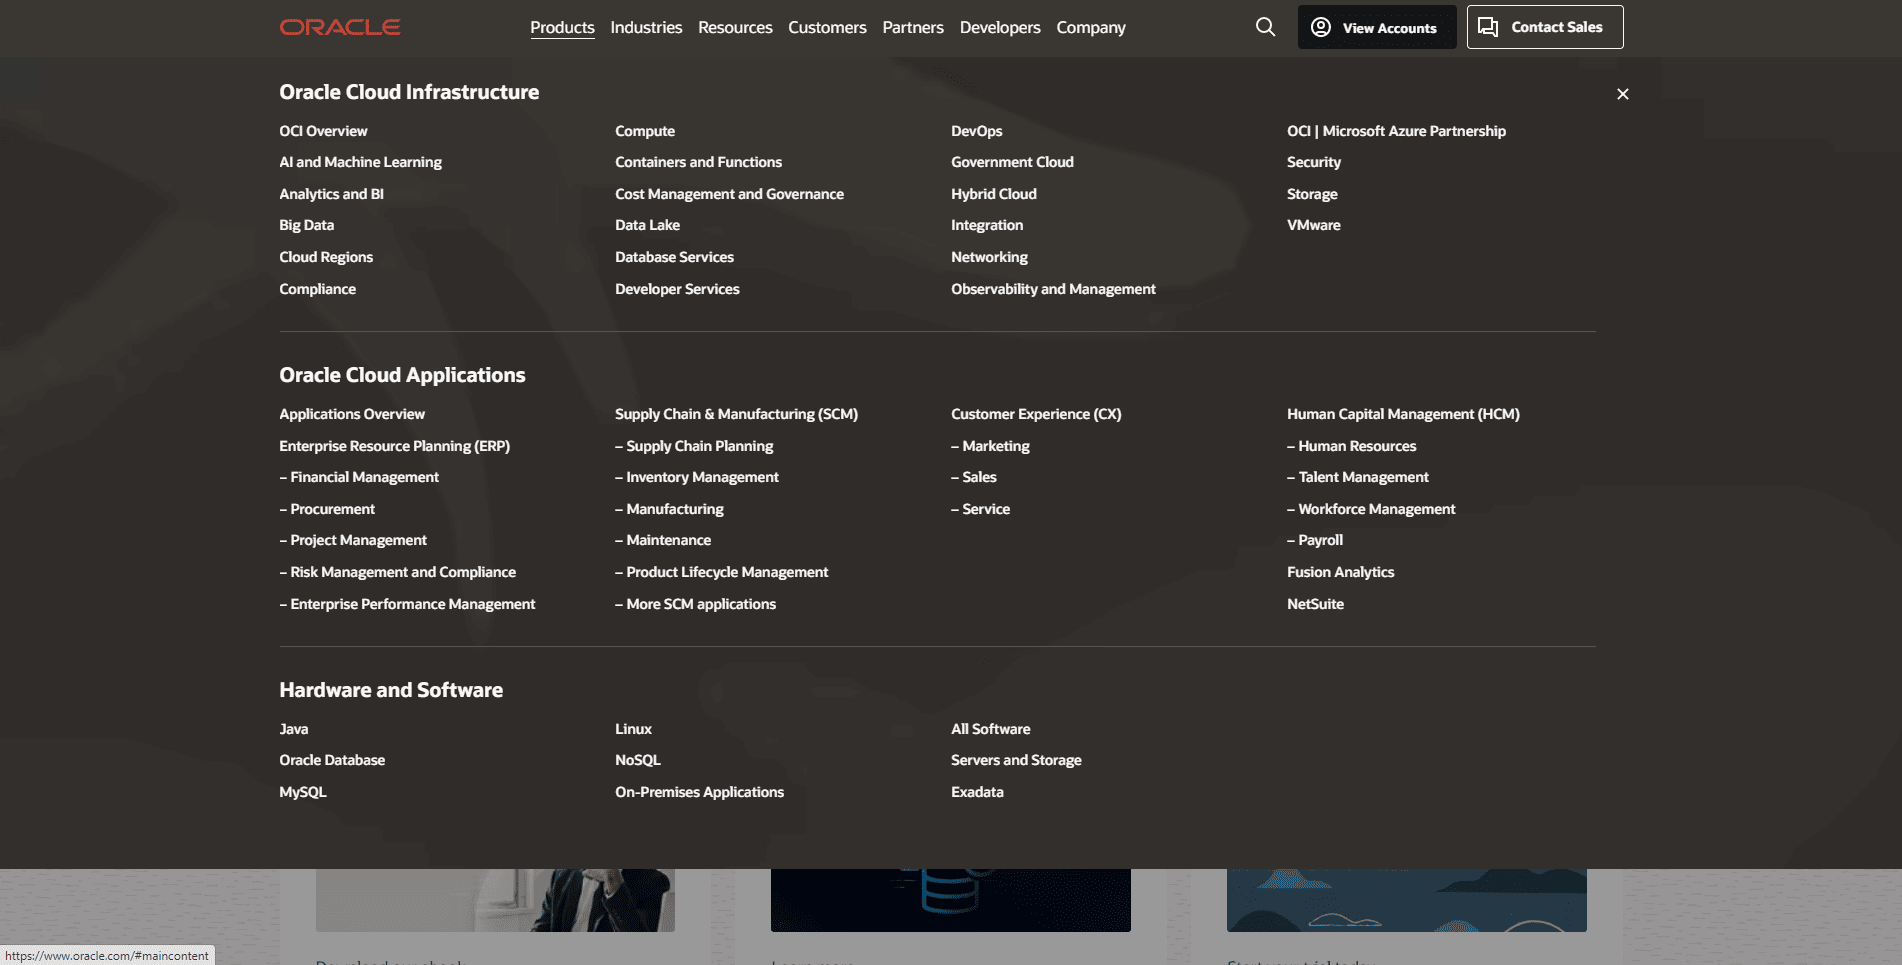This screenshot has width=1902, height=965.
Task: Open the OCI Overview link
Action: click(323, 131)
